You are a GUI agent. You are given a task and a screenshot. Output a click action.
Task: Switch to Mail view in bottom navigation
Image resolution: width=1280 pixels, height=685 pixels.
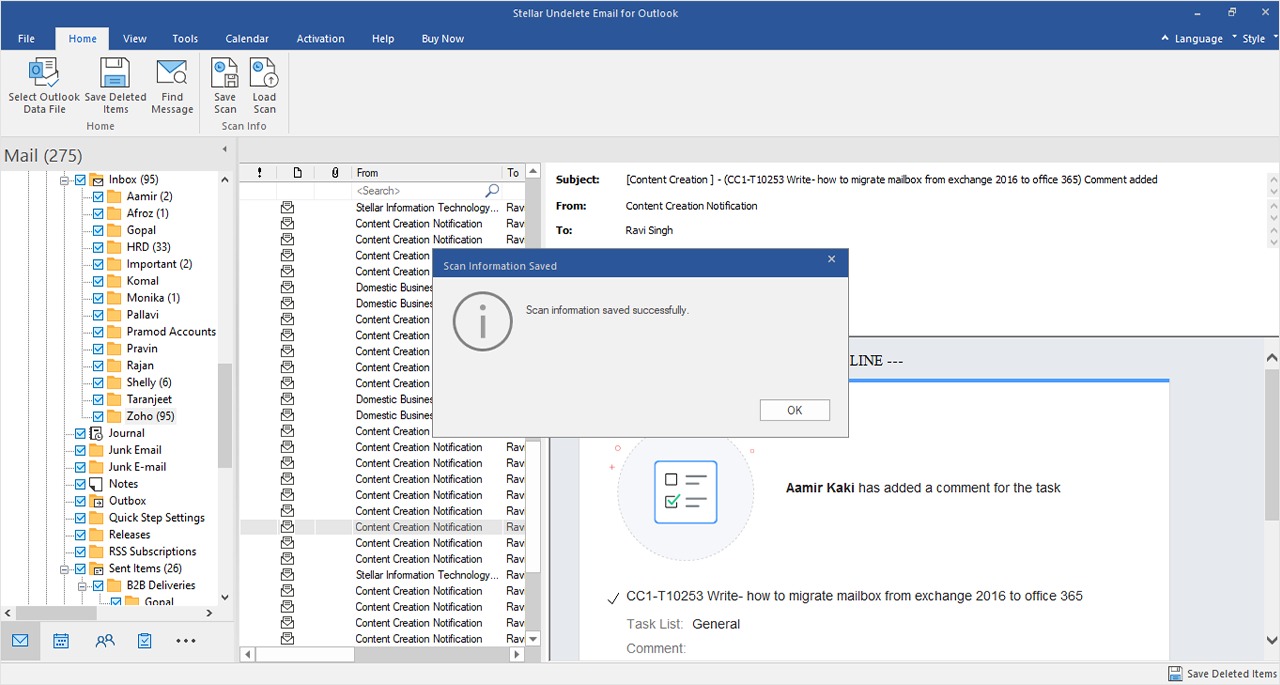(20, 641)
